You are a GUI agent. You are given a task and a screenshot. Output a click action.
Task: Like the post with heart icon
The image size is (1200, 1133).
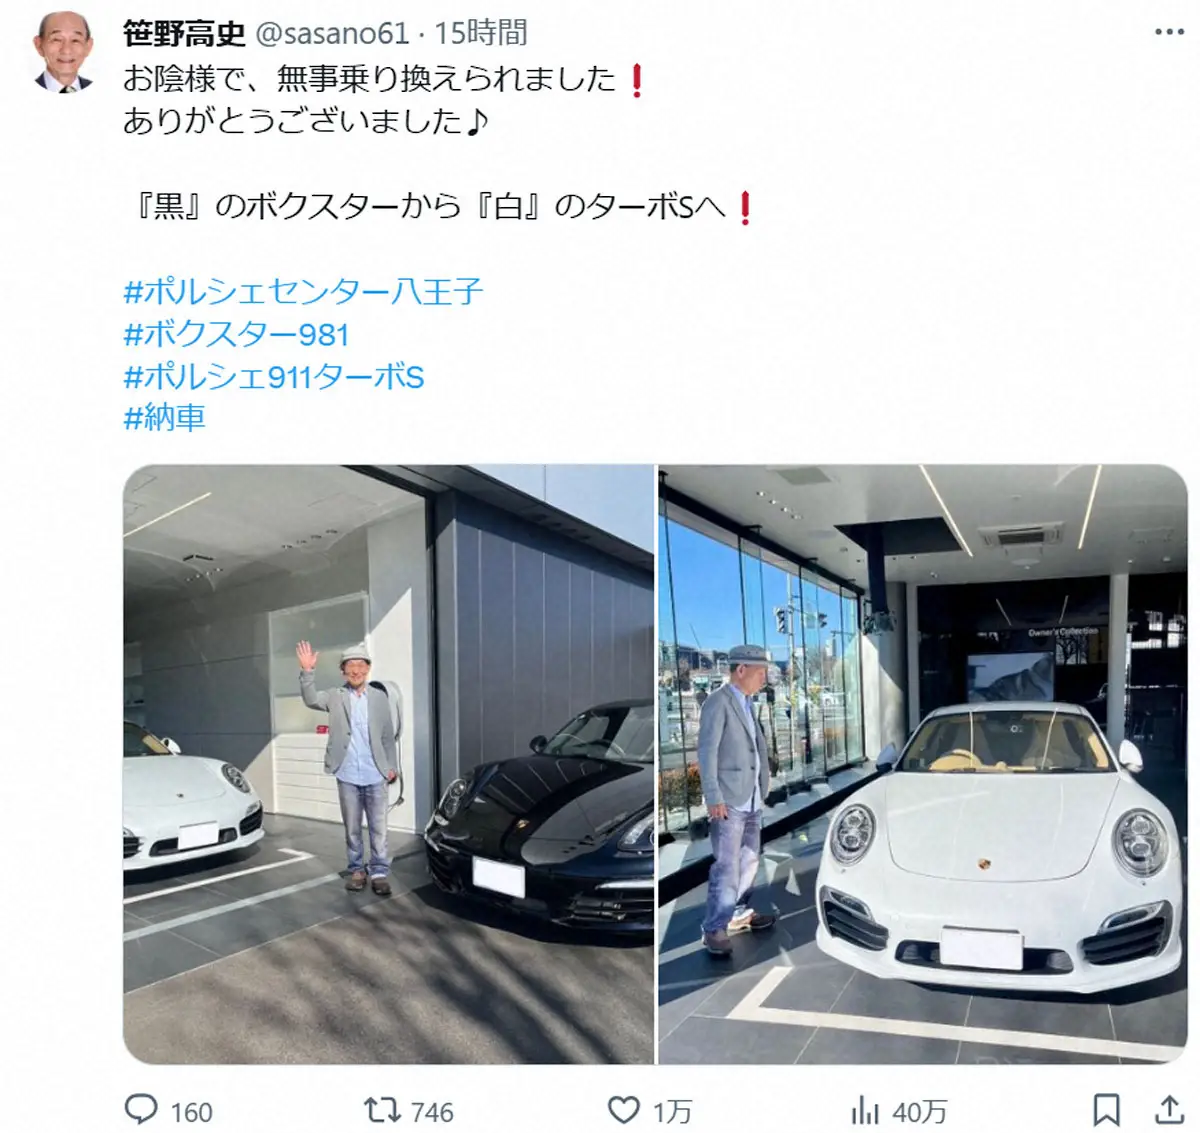pos(624,1110)
